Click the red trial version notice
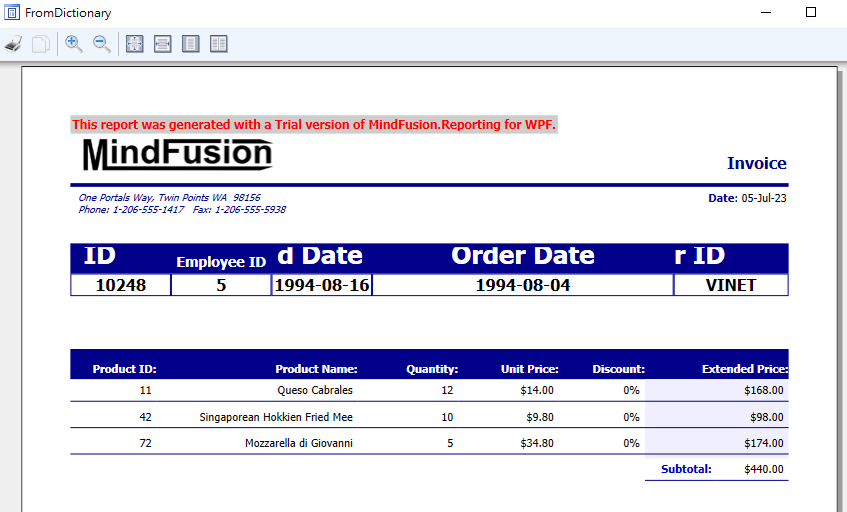The height and width of the screenshot is (512, 847). coord(314,125)
